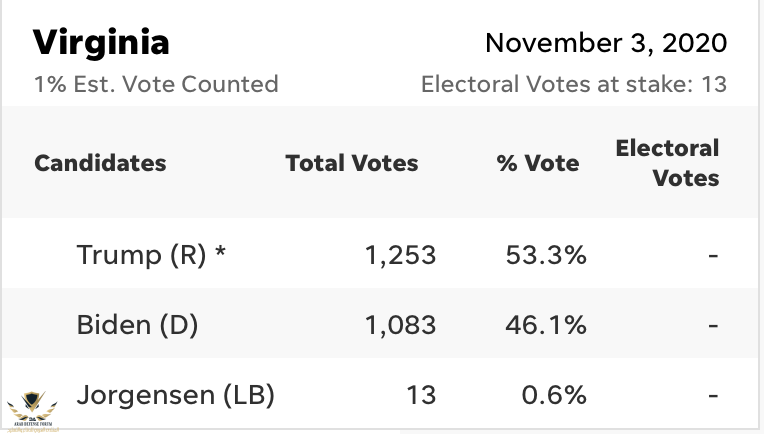Click the electoral votes dash for Trump

(x=712, y=256)
